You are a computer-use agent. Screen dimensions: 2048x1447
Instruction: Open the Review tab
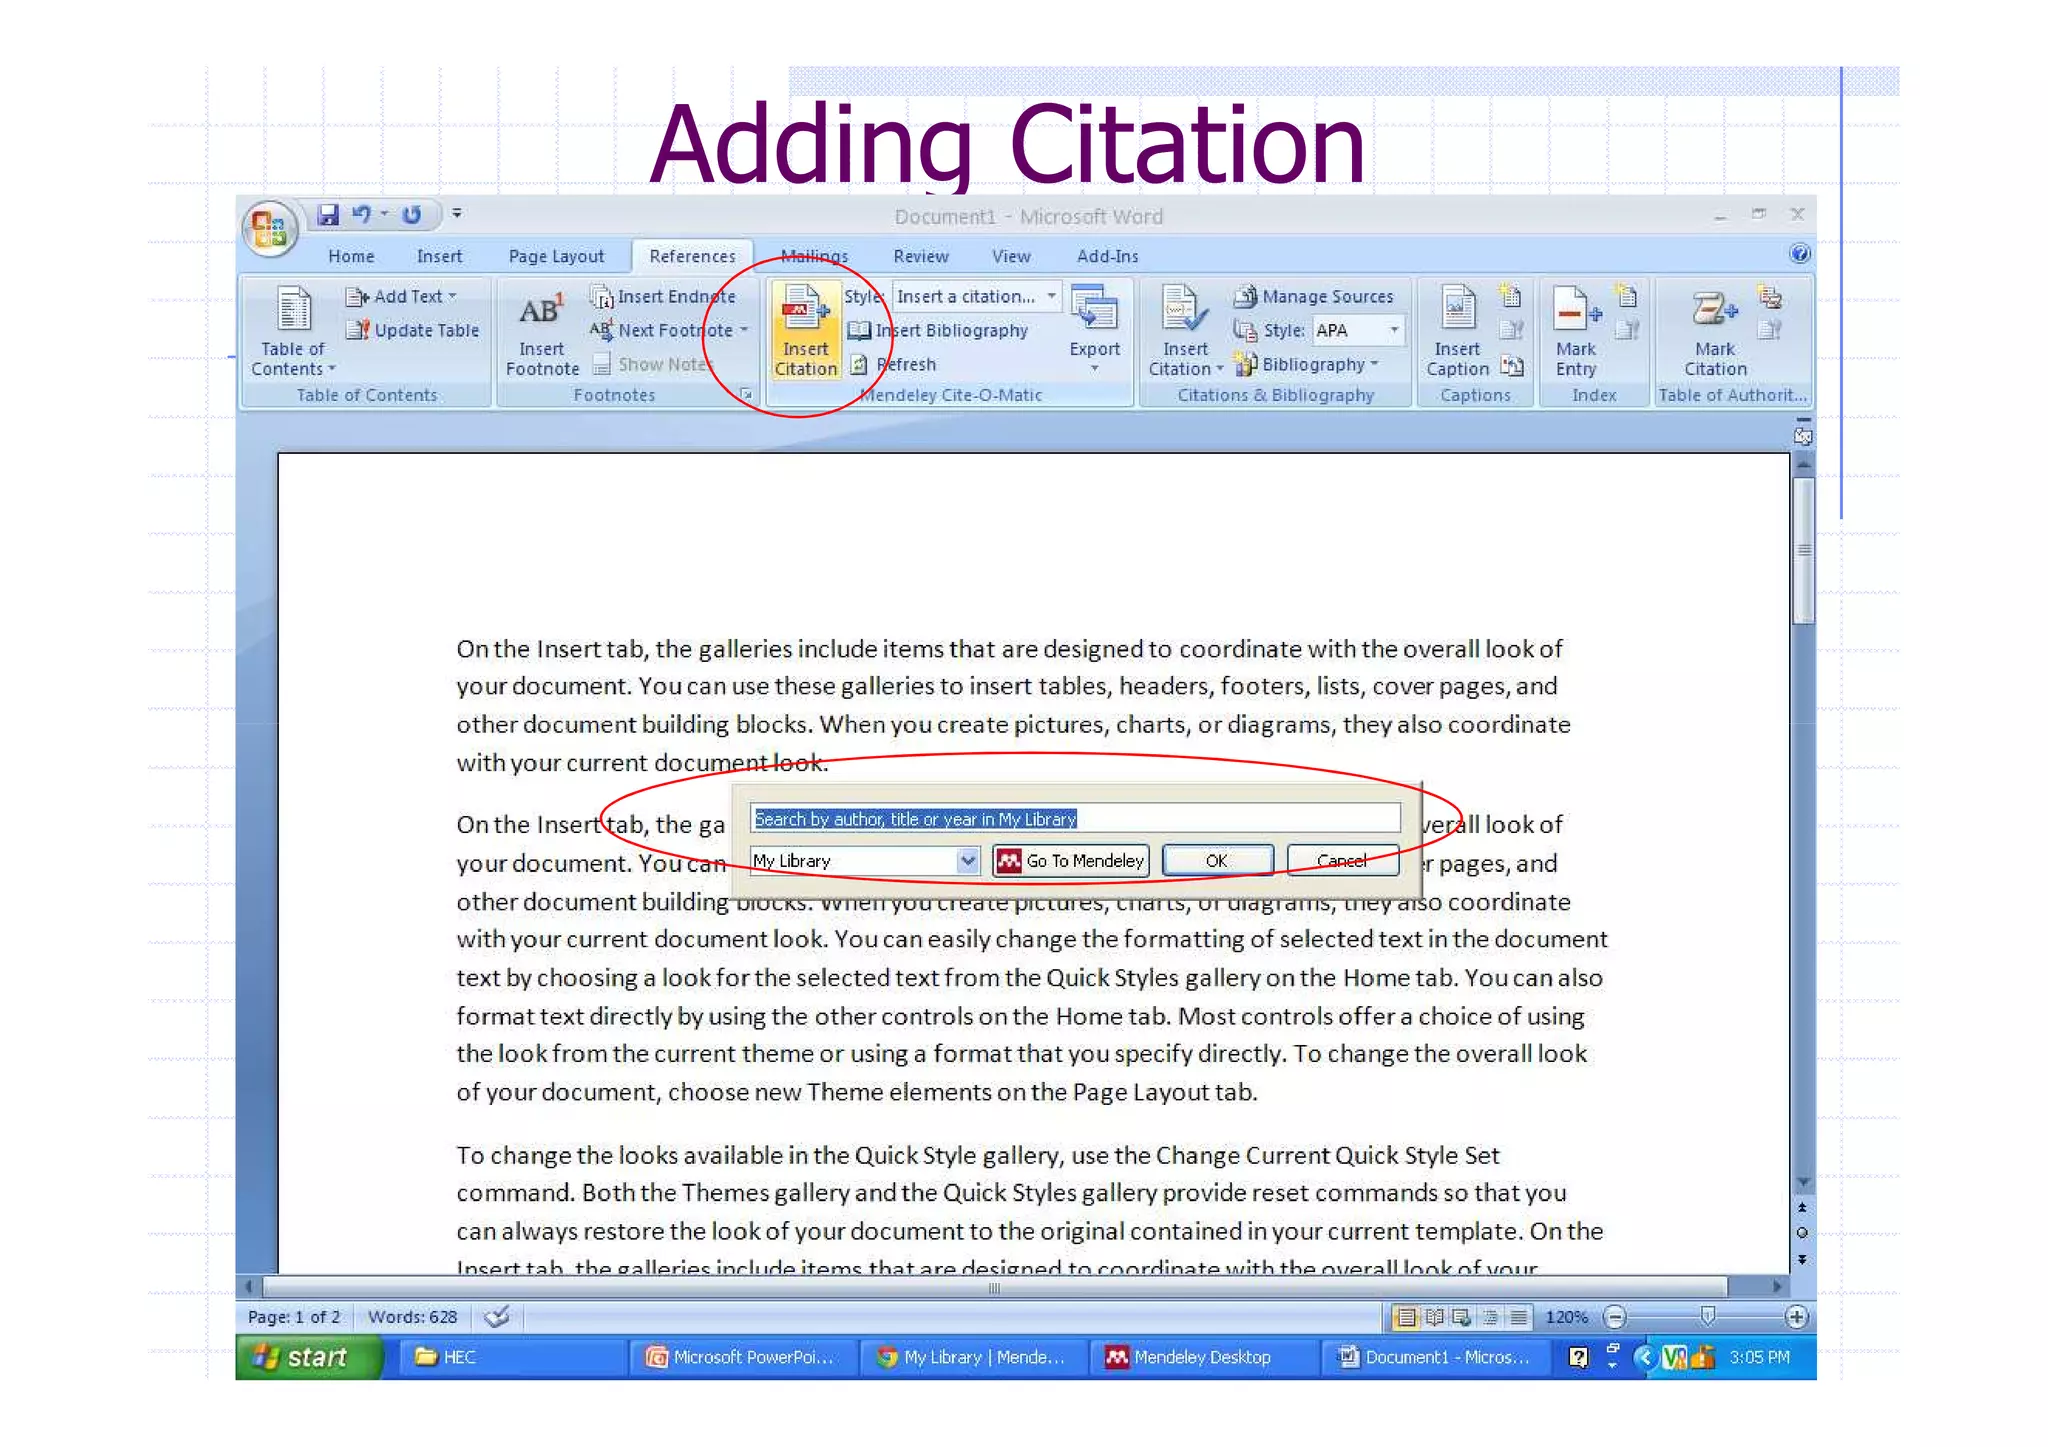[920, 256]
